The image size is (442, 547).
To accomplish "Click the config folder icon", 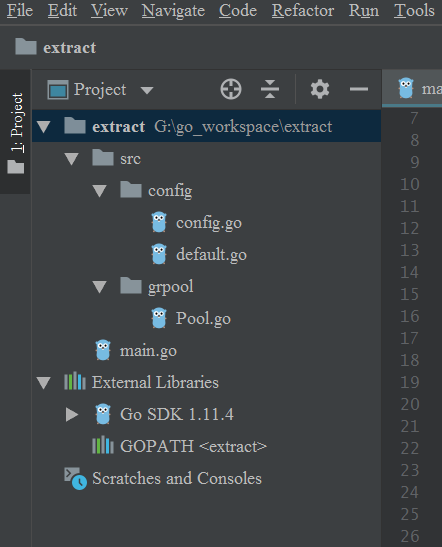I will 131,189.
